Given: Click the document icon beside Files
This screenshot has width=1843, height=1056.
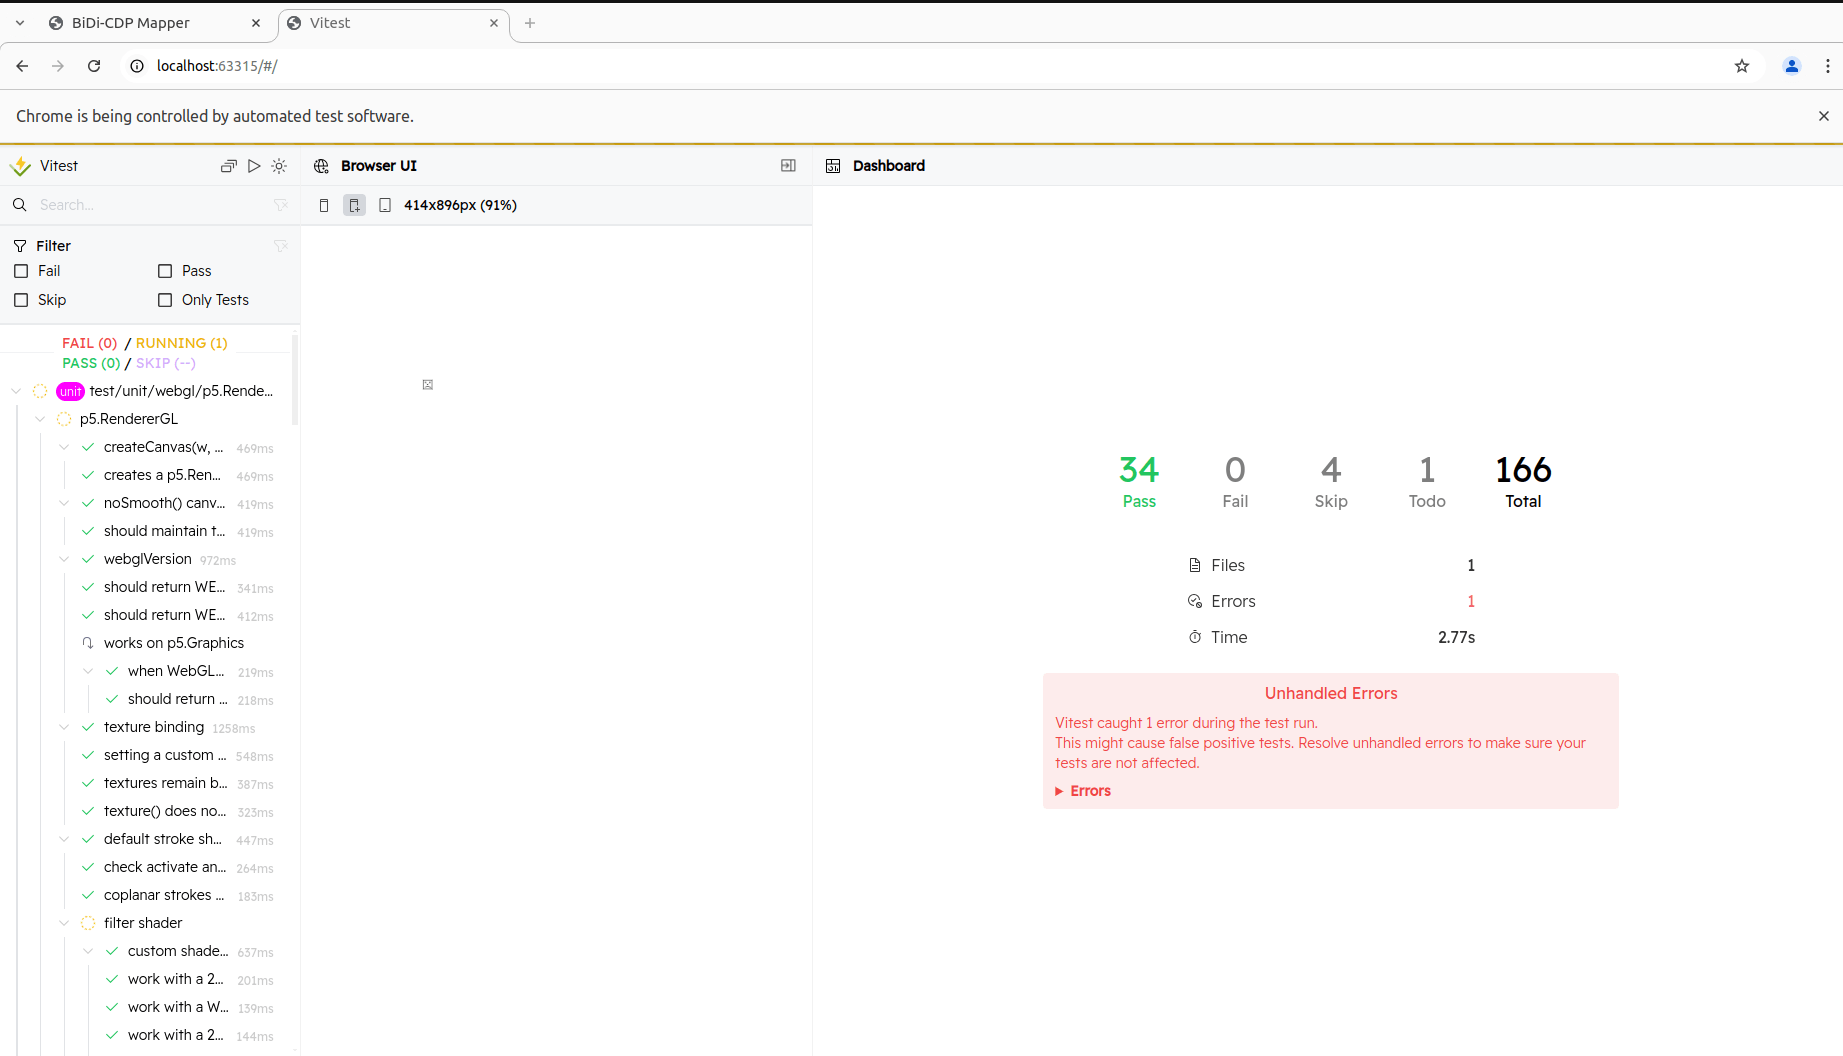Looking at the screenshot, I should click(x=1195, y=566).
